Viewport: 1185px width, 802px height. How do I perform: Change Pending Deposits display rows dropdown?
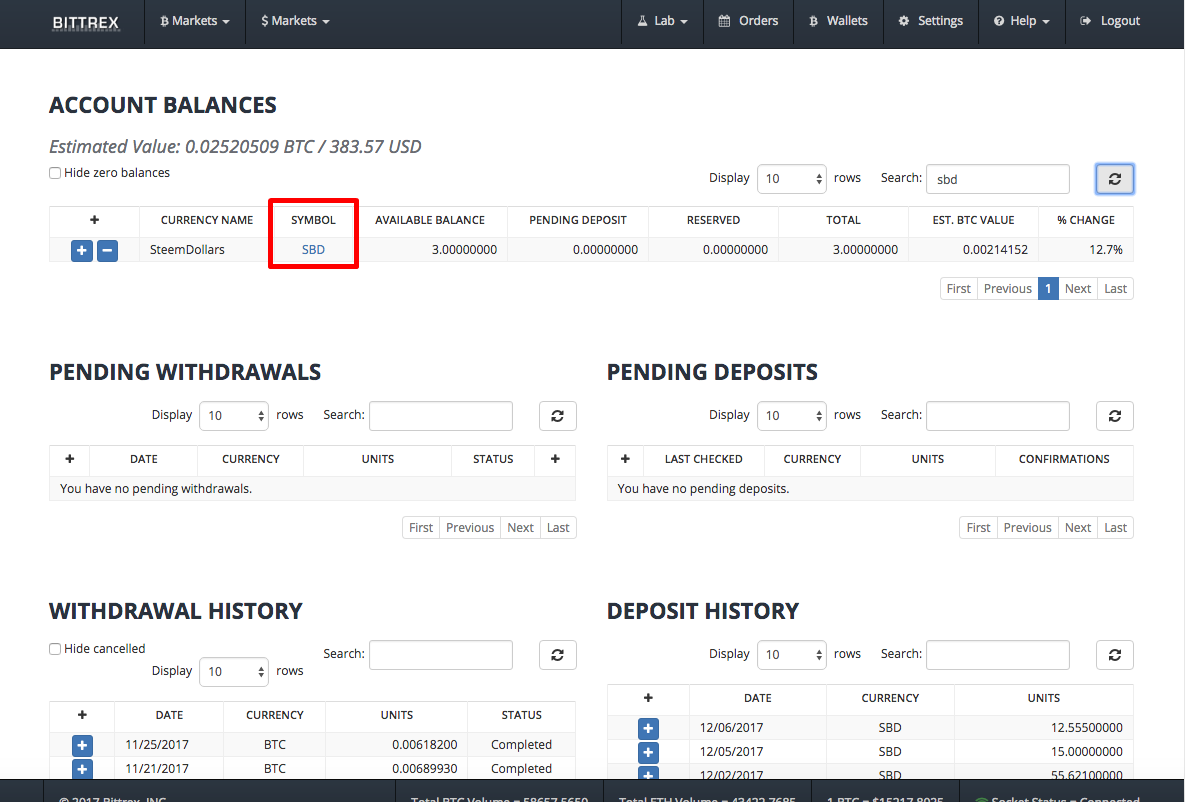pos(791,416)
